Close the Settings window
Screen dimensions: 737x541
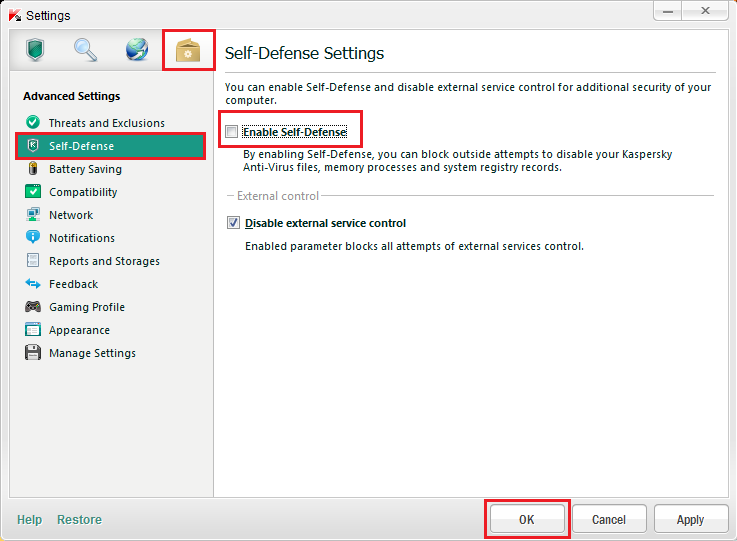point(706,11)
